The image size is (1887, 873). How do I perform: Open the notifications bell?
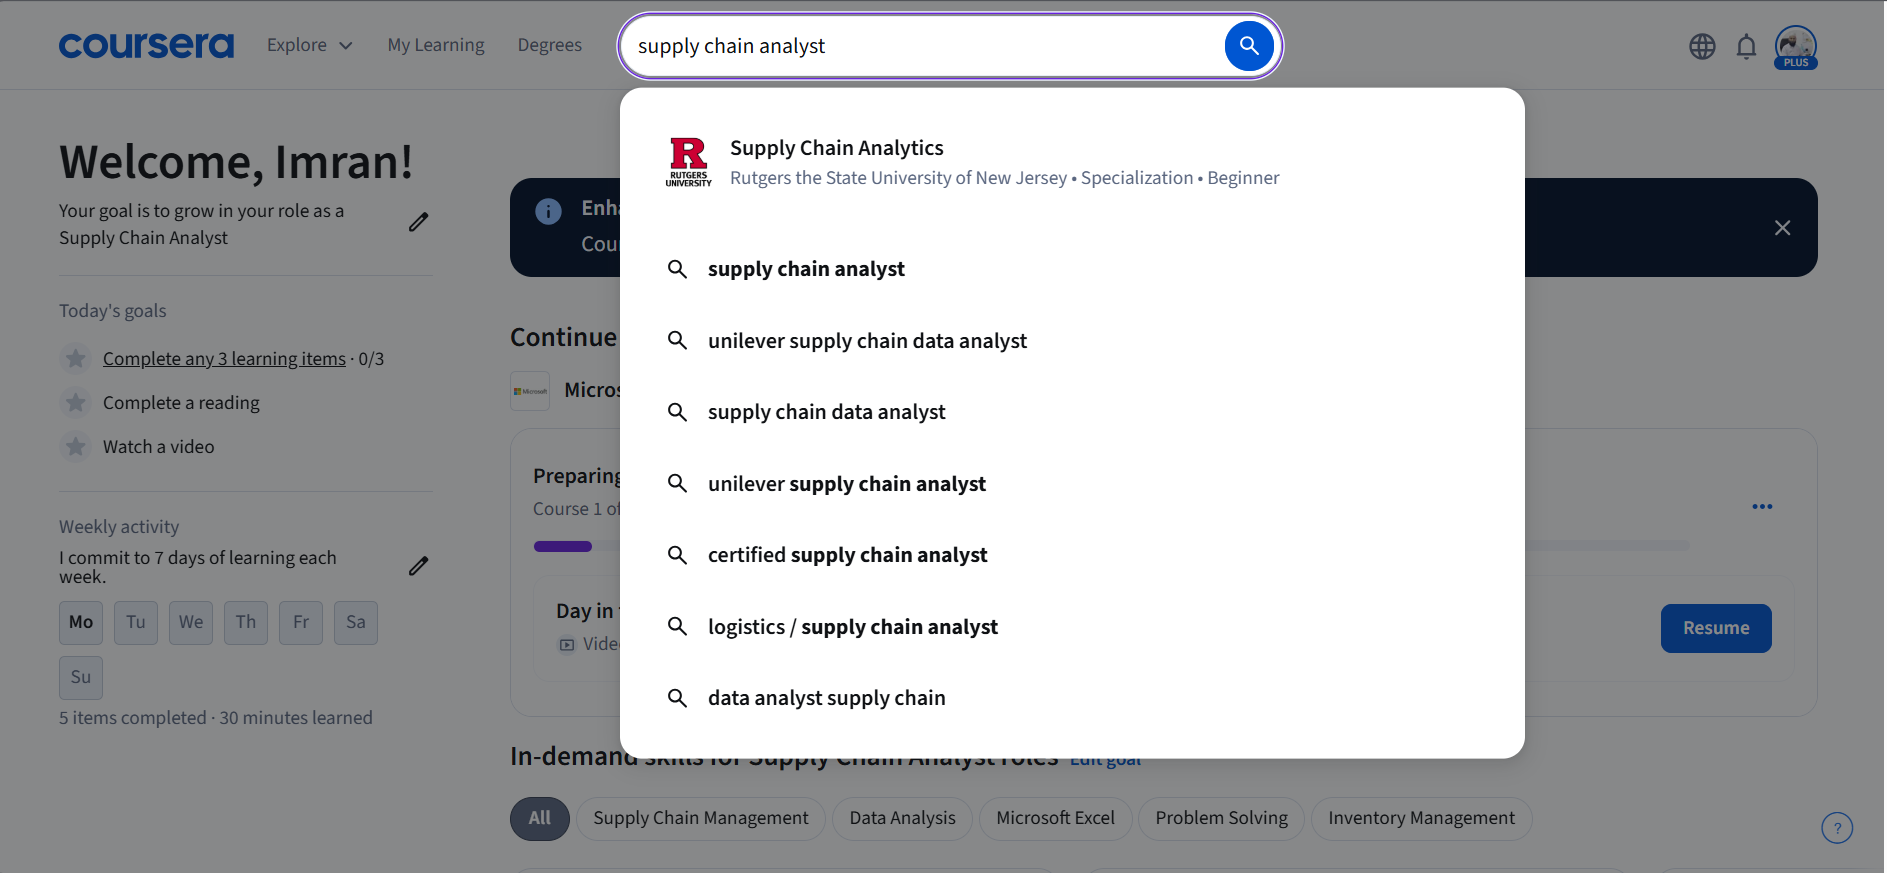(1746, 46)
